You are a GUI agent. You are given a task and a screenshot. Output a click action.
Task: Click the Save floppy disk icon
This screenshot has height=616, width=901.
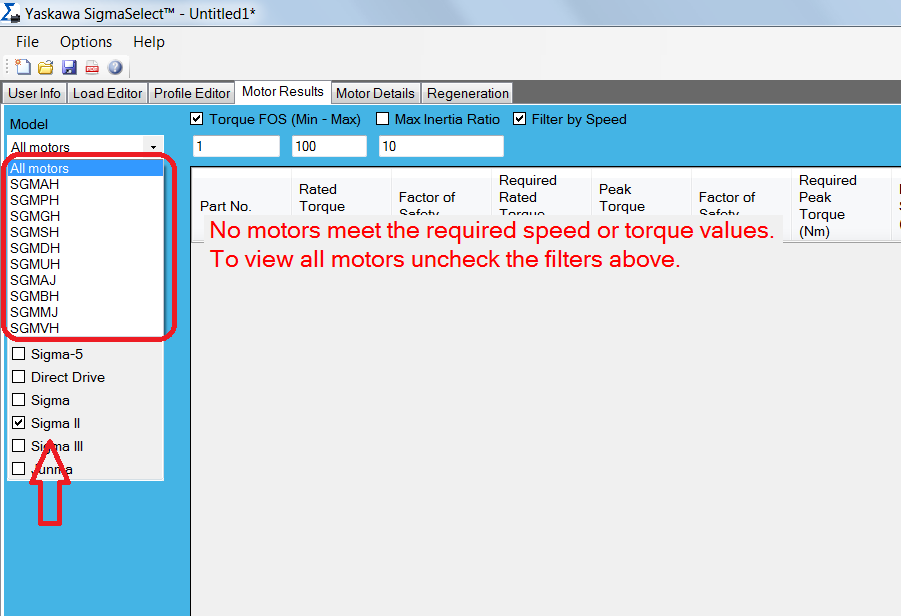pos(70,67)
